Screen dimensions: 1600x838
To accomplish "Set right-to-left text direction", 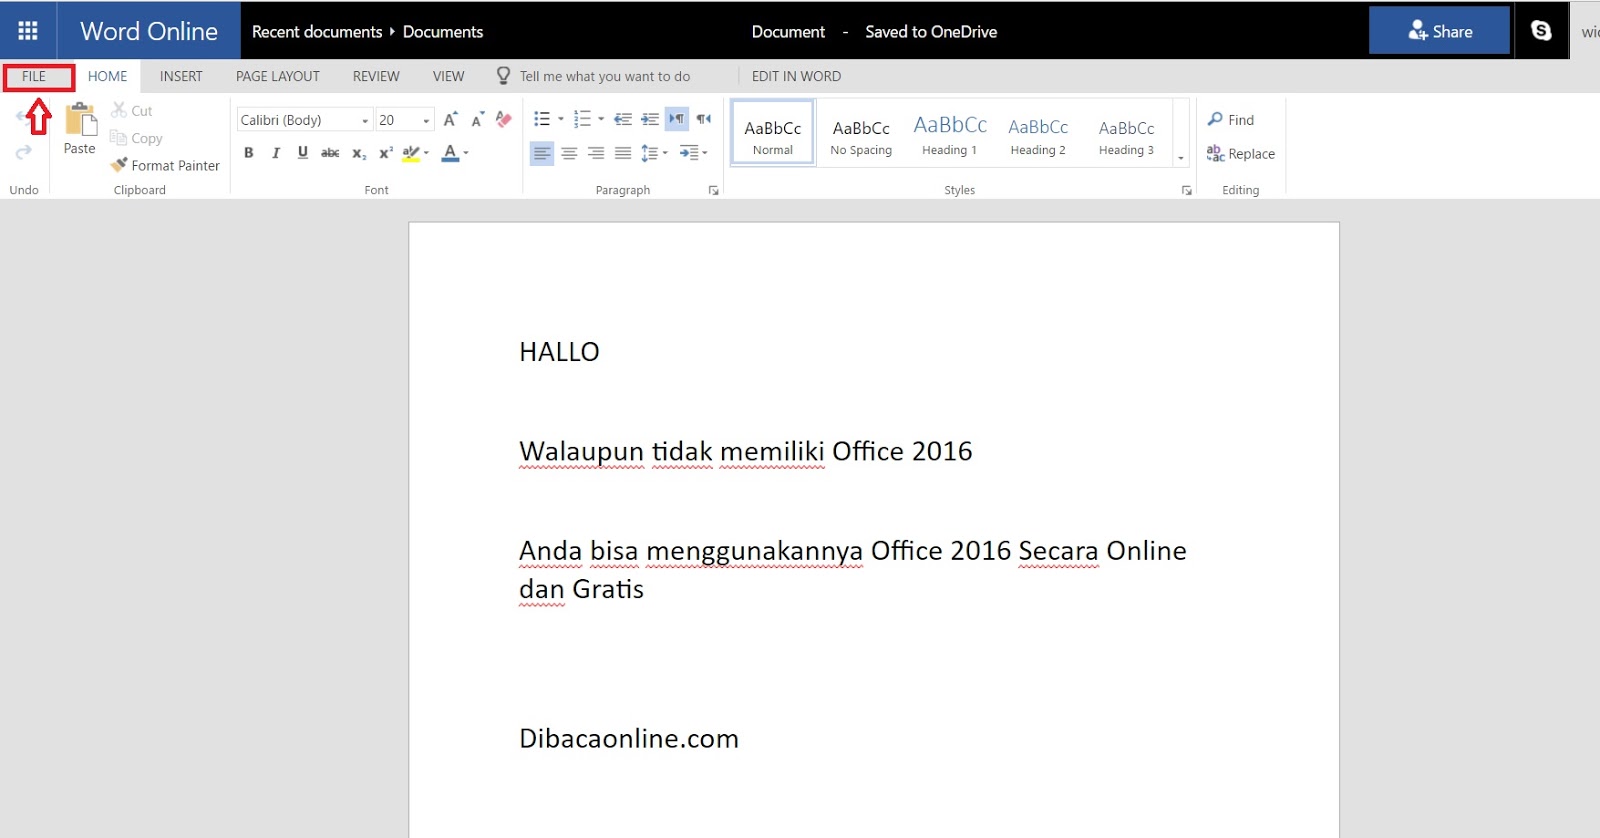I will pos(704,119).
